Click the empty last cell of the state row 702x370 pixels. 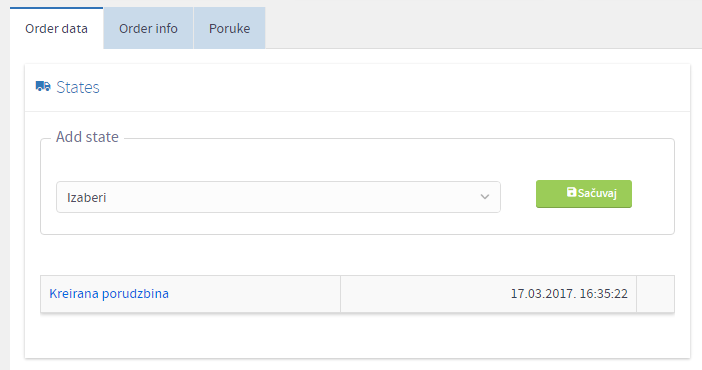tap(655, 294)
